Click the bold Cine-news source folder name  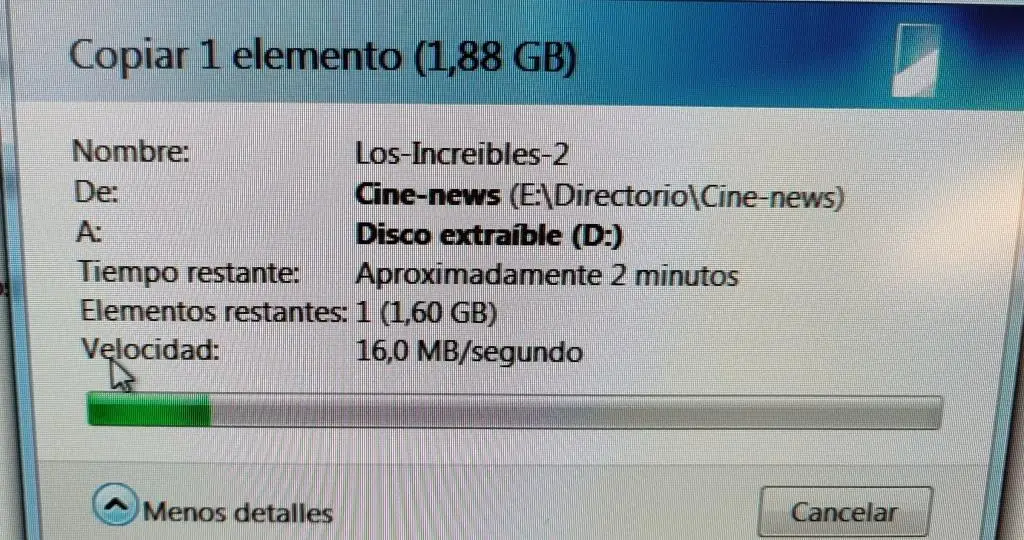click(x=428, y=195)
